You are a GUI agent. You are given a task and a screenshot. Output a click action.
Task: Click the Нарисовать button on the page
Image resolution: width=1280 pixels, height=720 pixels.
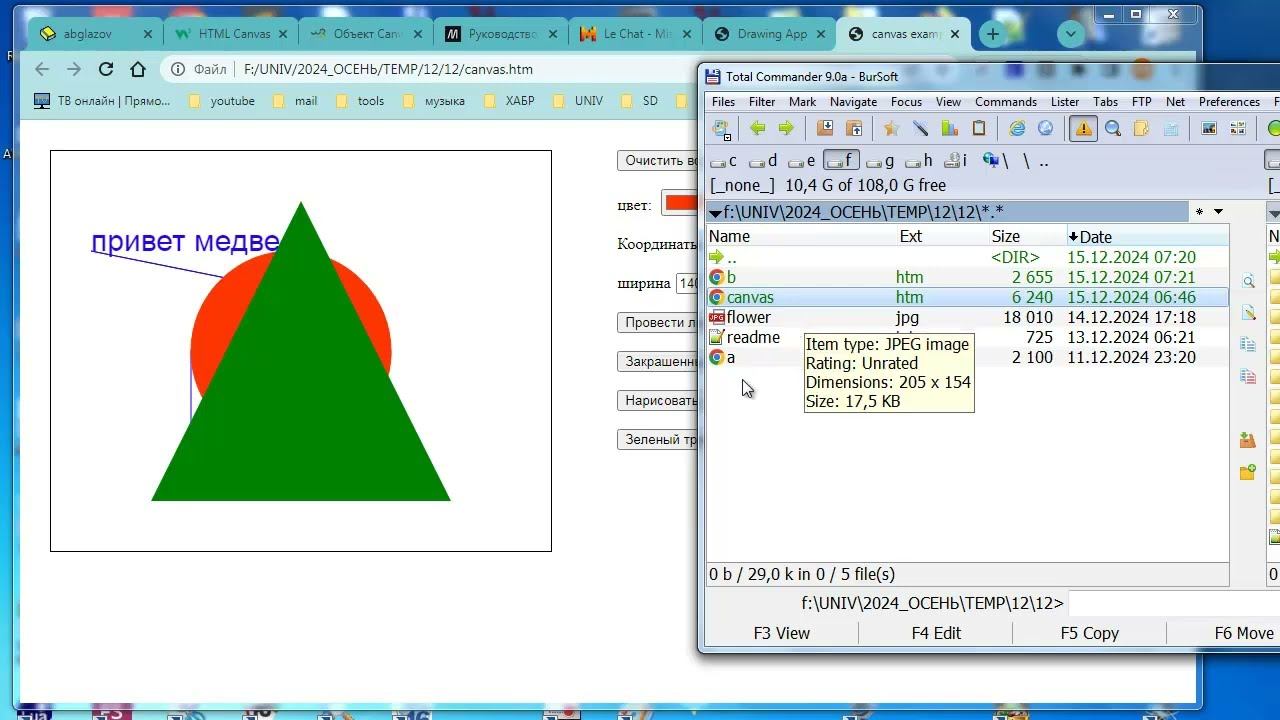point(657,401)
